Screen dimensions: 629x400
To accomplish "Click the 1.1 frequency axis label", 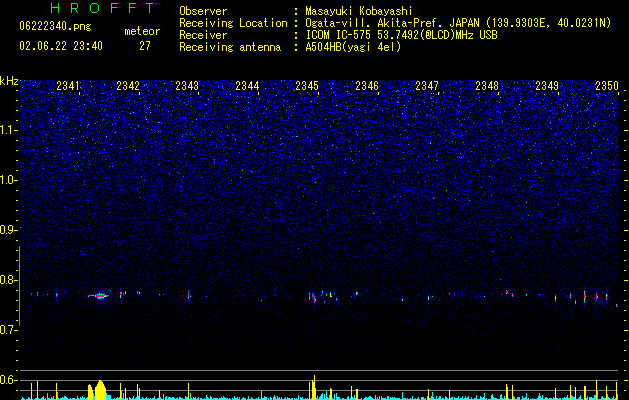I will click(9, 130).
